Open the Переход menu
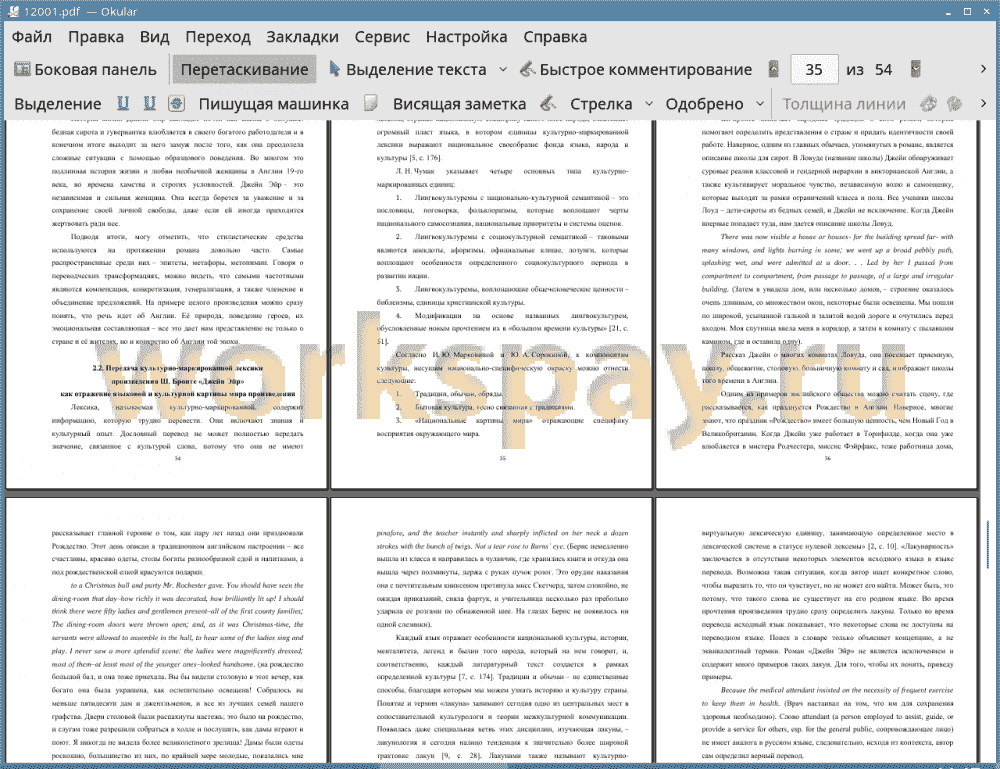This screenshot has height=769, width=1000. [x=217, y=37]
